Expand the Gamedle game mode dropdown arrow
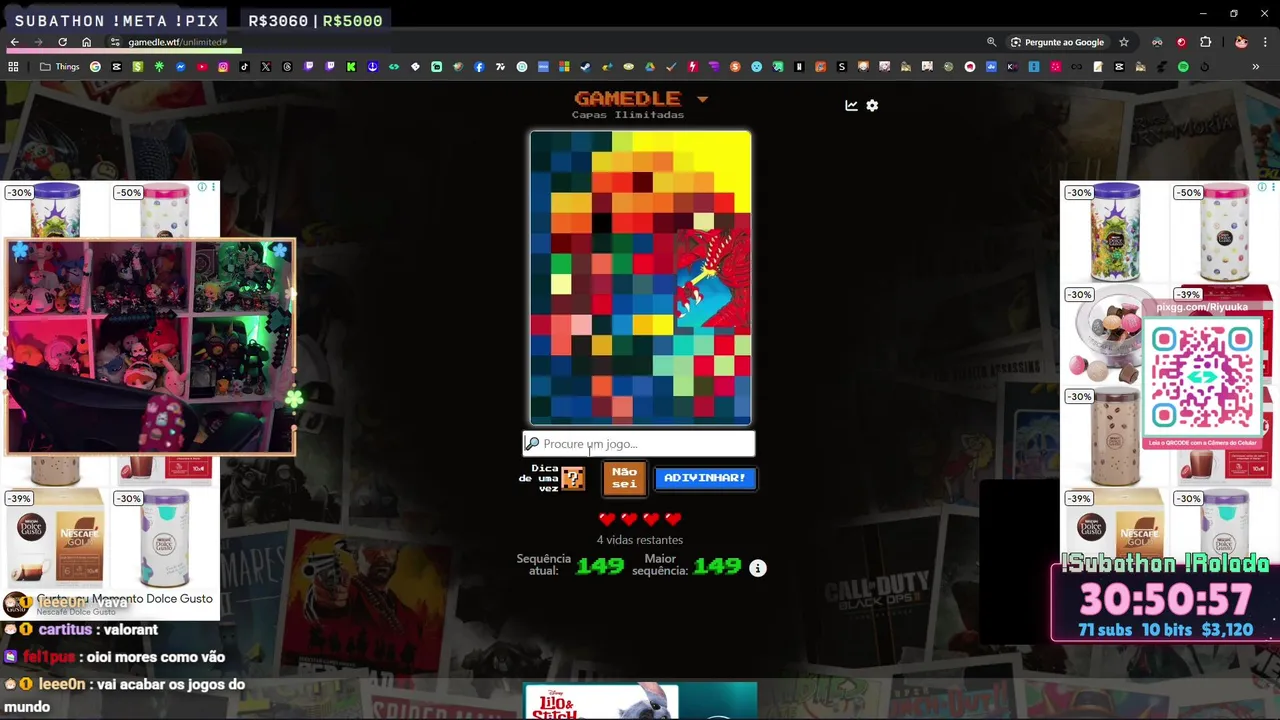Image resolution: width=1280 pixels, height=720 pixels. tap(702, 99)
